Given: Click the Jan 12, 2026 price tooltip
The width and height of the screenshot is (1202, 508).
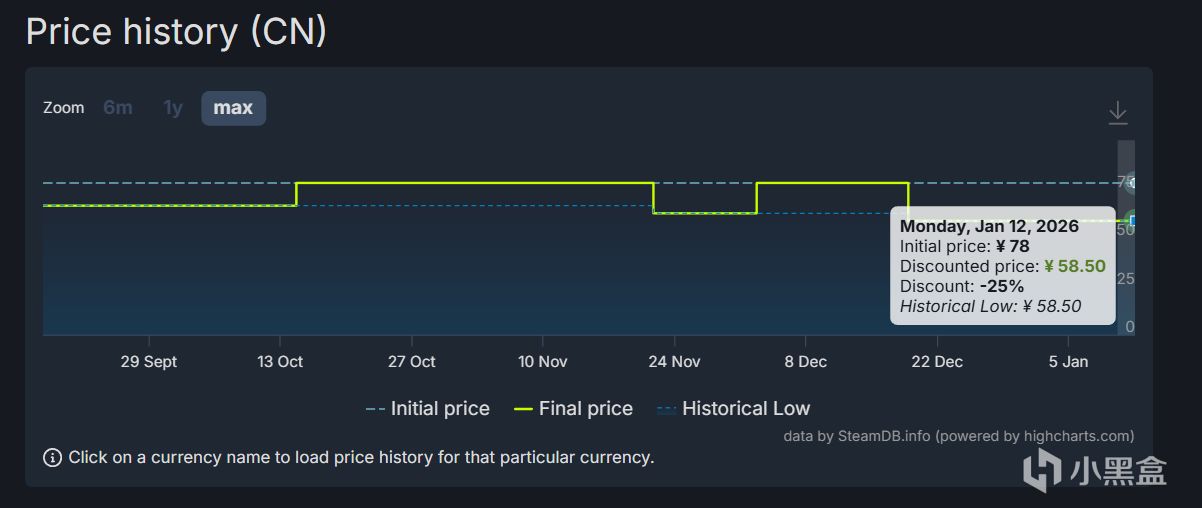Looking at the screenshot, I should click(x=1002, y=266).
